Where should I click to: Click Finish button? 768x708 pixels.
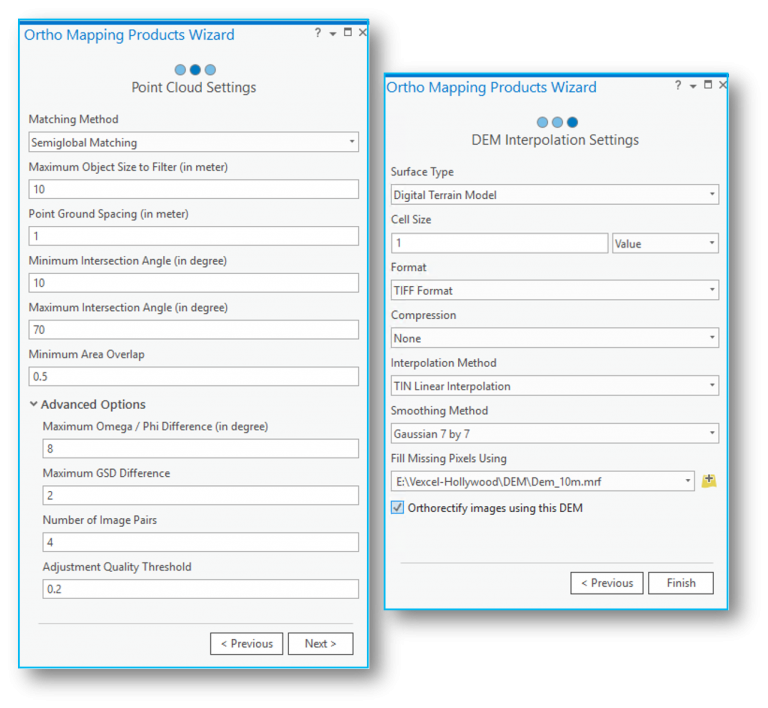click(x=681, y=583)
